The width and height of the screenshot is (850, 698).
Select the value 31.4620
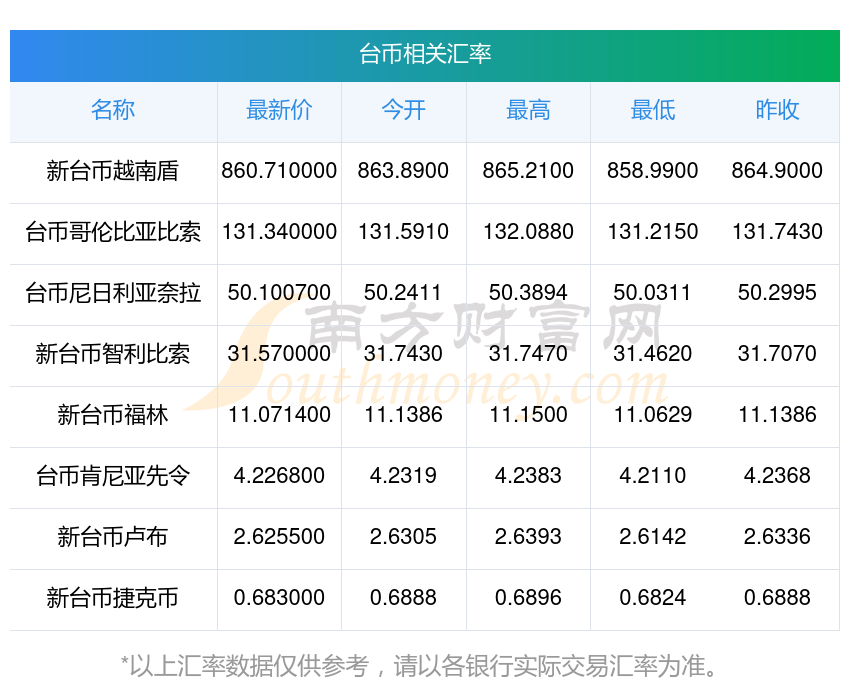point(653,354)
